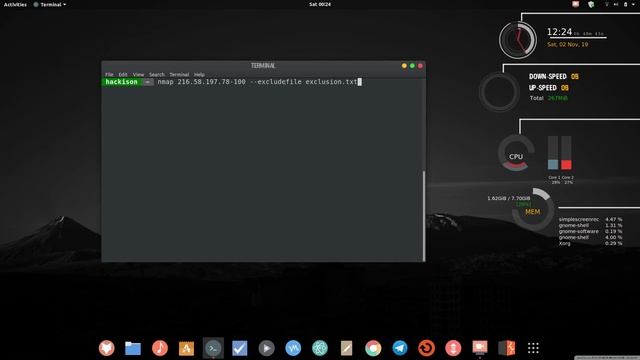
Task: Click the MEM gauge widget
Action: (x=533, y=209)
